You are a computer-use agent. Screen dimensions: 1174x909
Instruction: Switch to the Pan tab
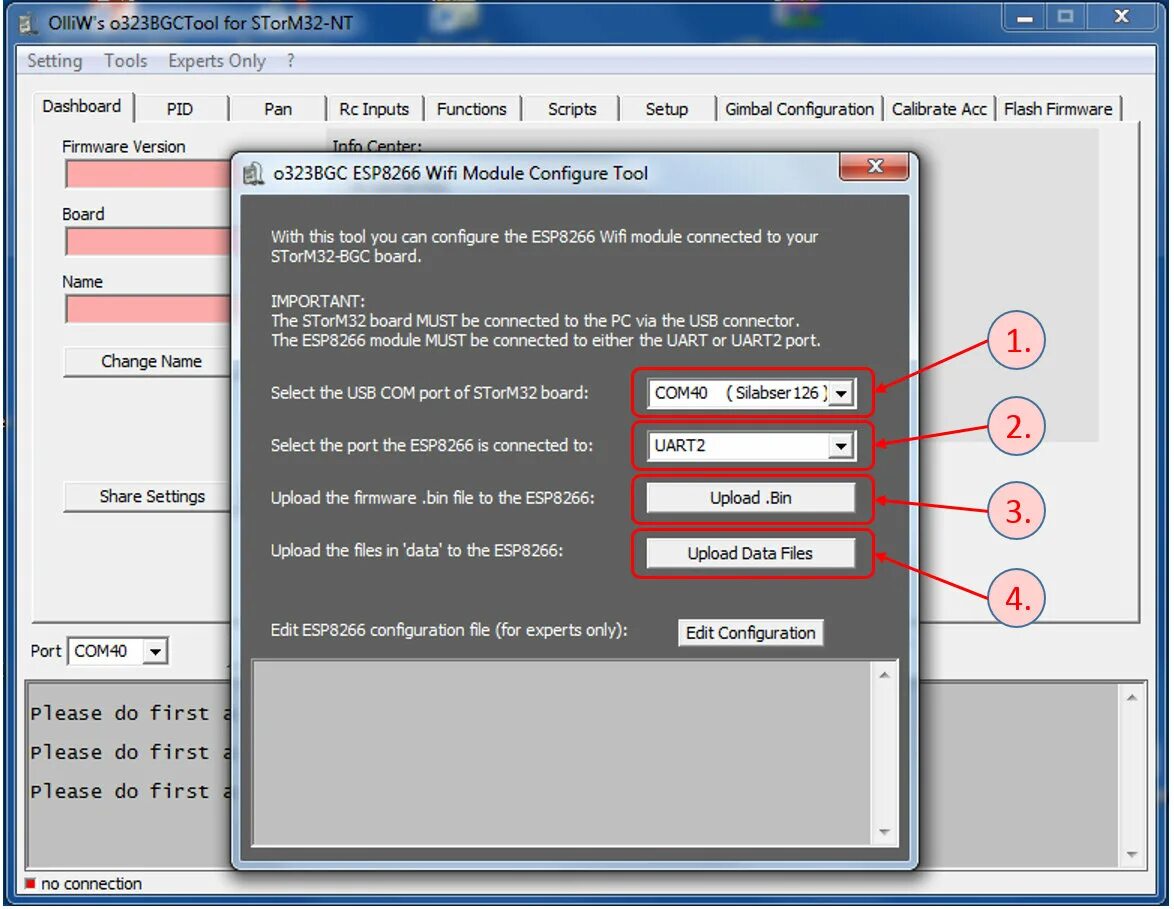point(278,109)
